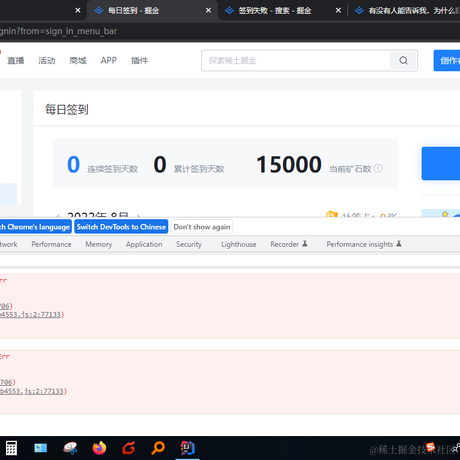Viewport: 460px width, 460px height.
Task: Open the second b4553.js:2:77133 source link
Action: (x=33, y=391)
